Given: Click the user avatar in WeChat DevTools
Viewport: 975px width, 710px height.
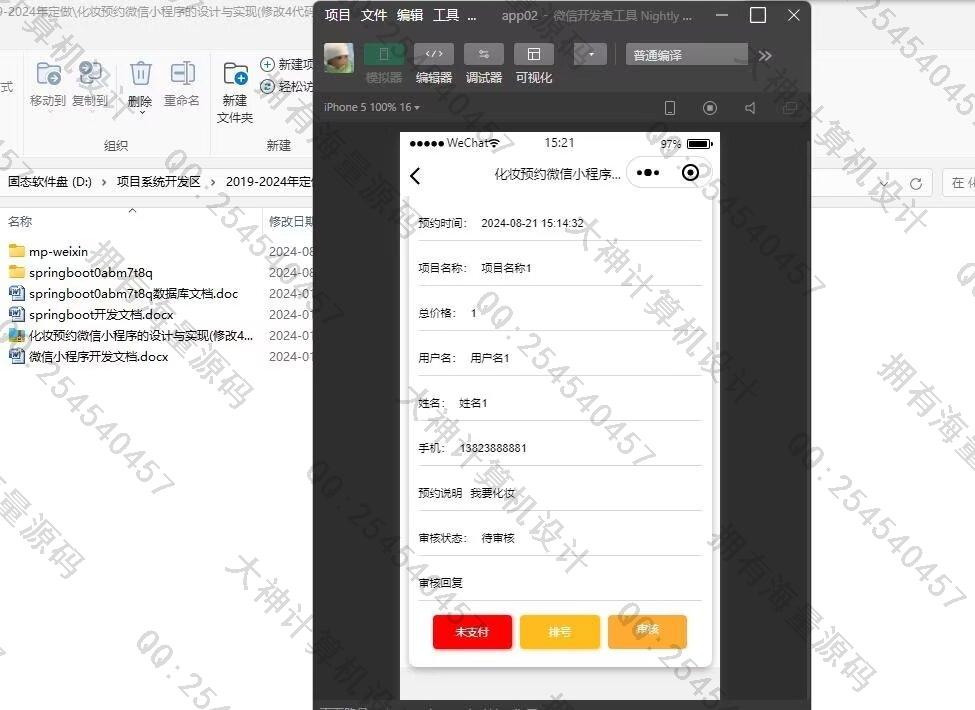Looking at the screenshot, I should (x=339, y=58).
